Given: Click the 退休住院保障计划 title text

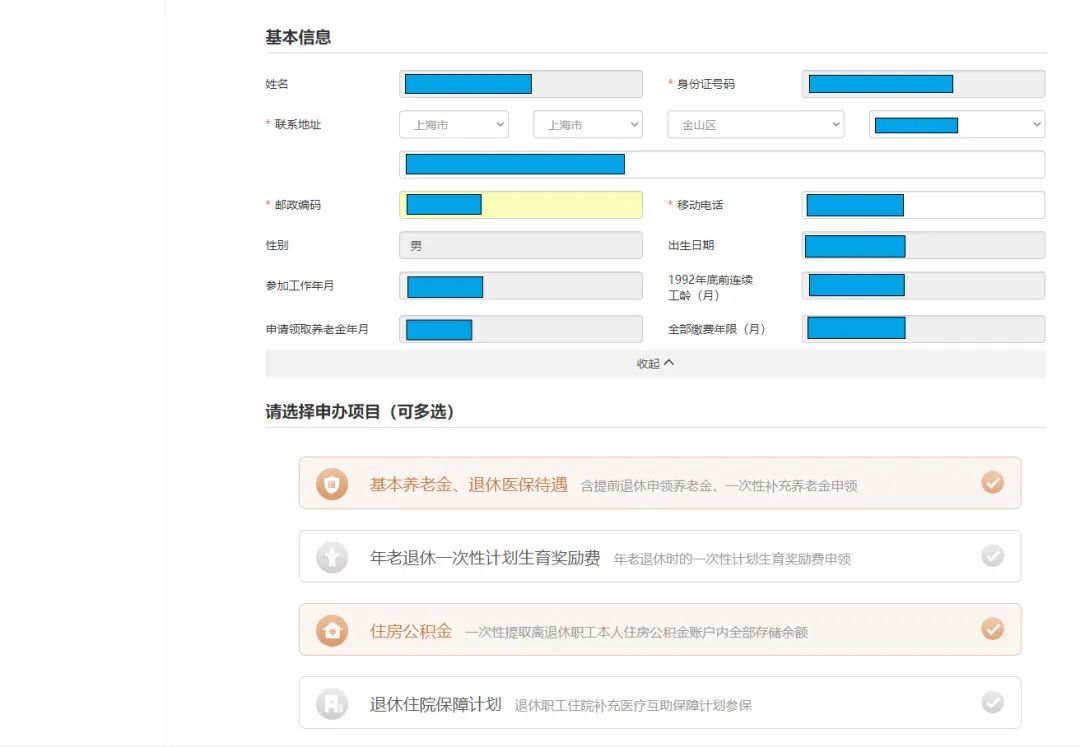Looking at the screenshot, I should tap(435, 704).
